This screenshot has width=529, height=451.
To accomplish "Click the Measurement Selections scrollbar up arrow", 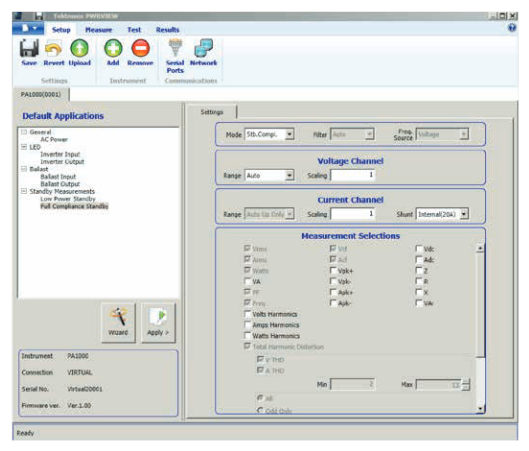I will (x=480, y=248).
